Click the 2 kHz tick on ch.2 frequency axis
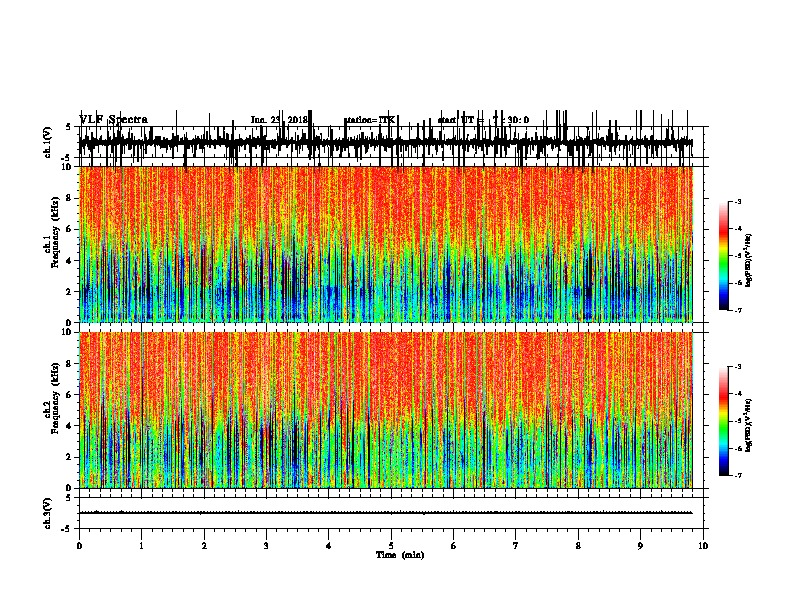This screenshot has height=612, width=792. pyautogui.click(x=69, y=457)
